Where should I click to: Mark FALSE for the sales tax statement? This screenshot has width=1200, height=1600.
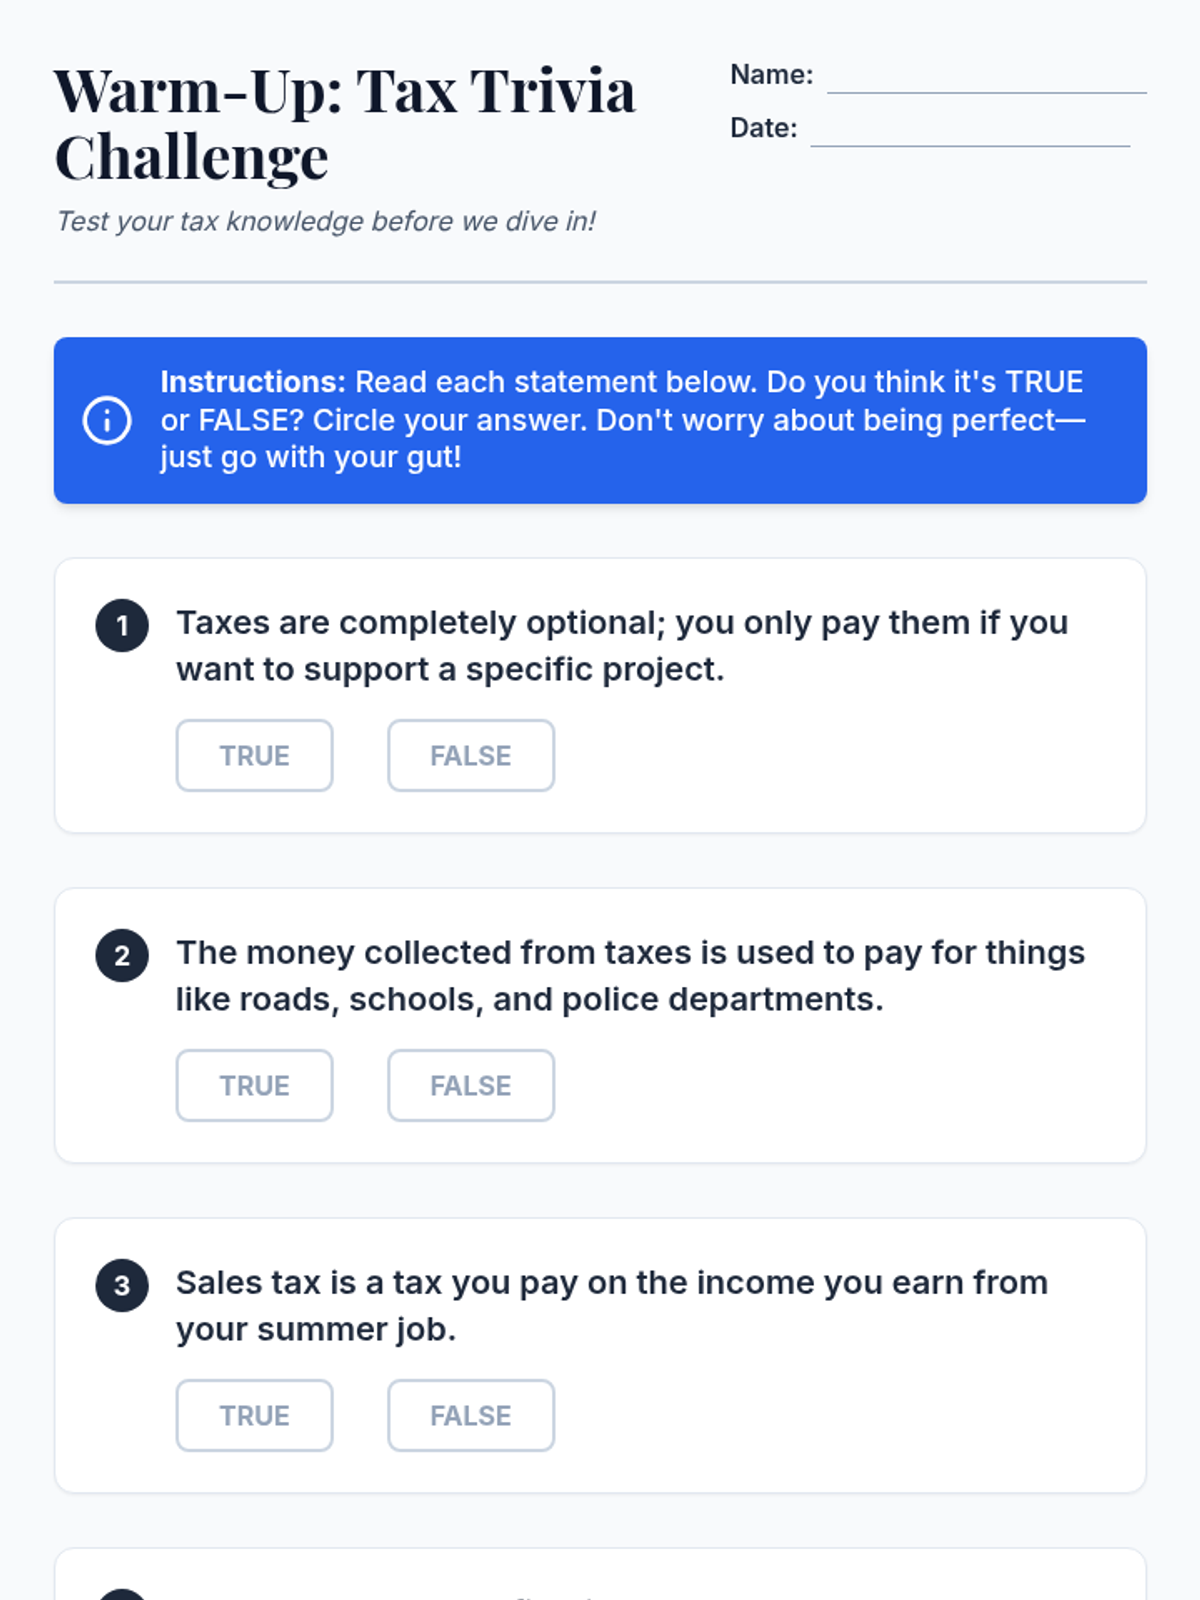471,1416
